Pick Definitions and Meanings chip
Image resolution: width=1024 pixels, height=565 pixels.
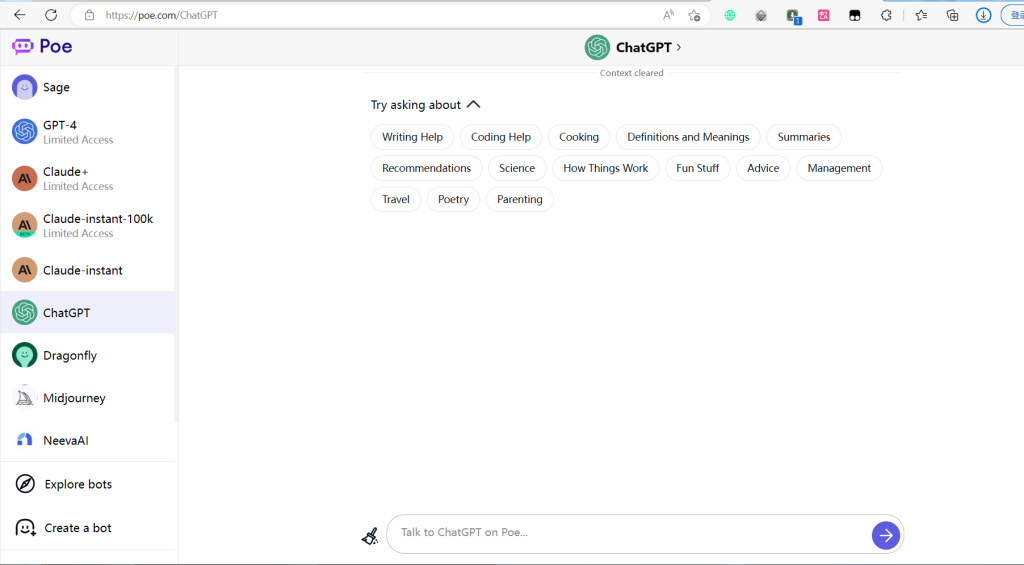688,137
